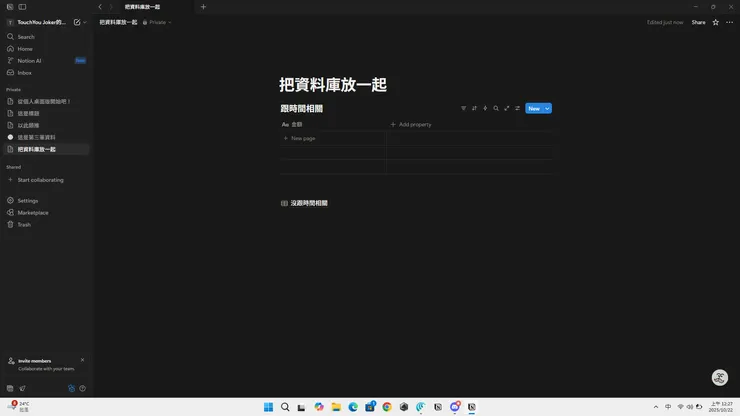Open the mail icon at sidebar bottom

click(x=22, y=388)
